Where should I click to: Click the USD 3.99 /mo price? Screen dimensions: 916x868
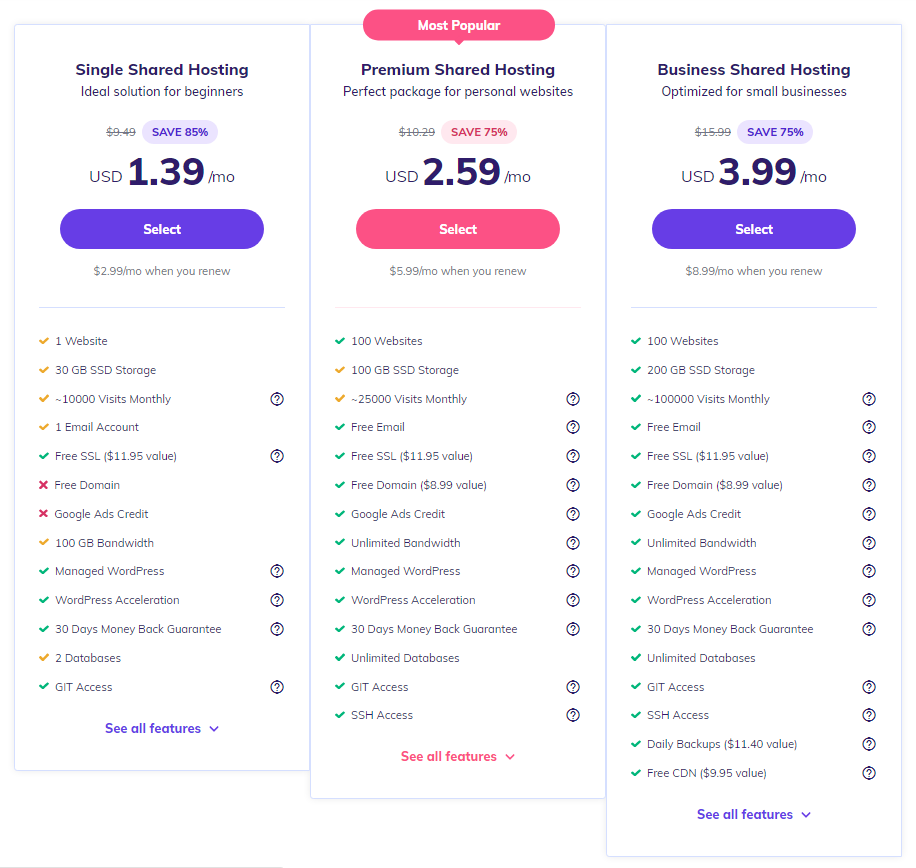[754, 172]
